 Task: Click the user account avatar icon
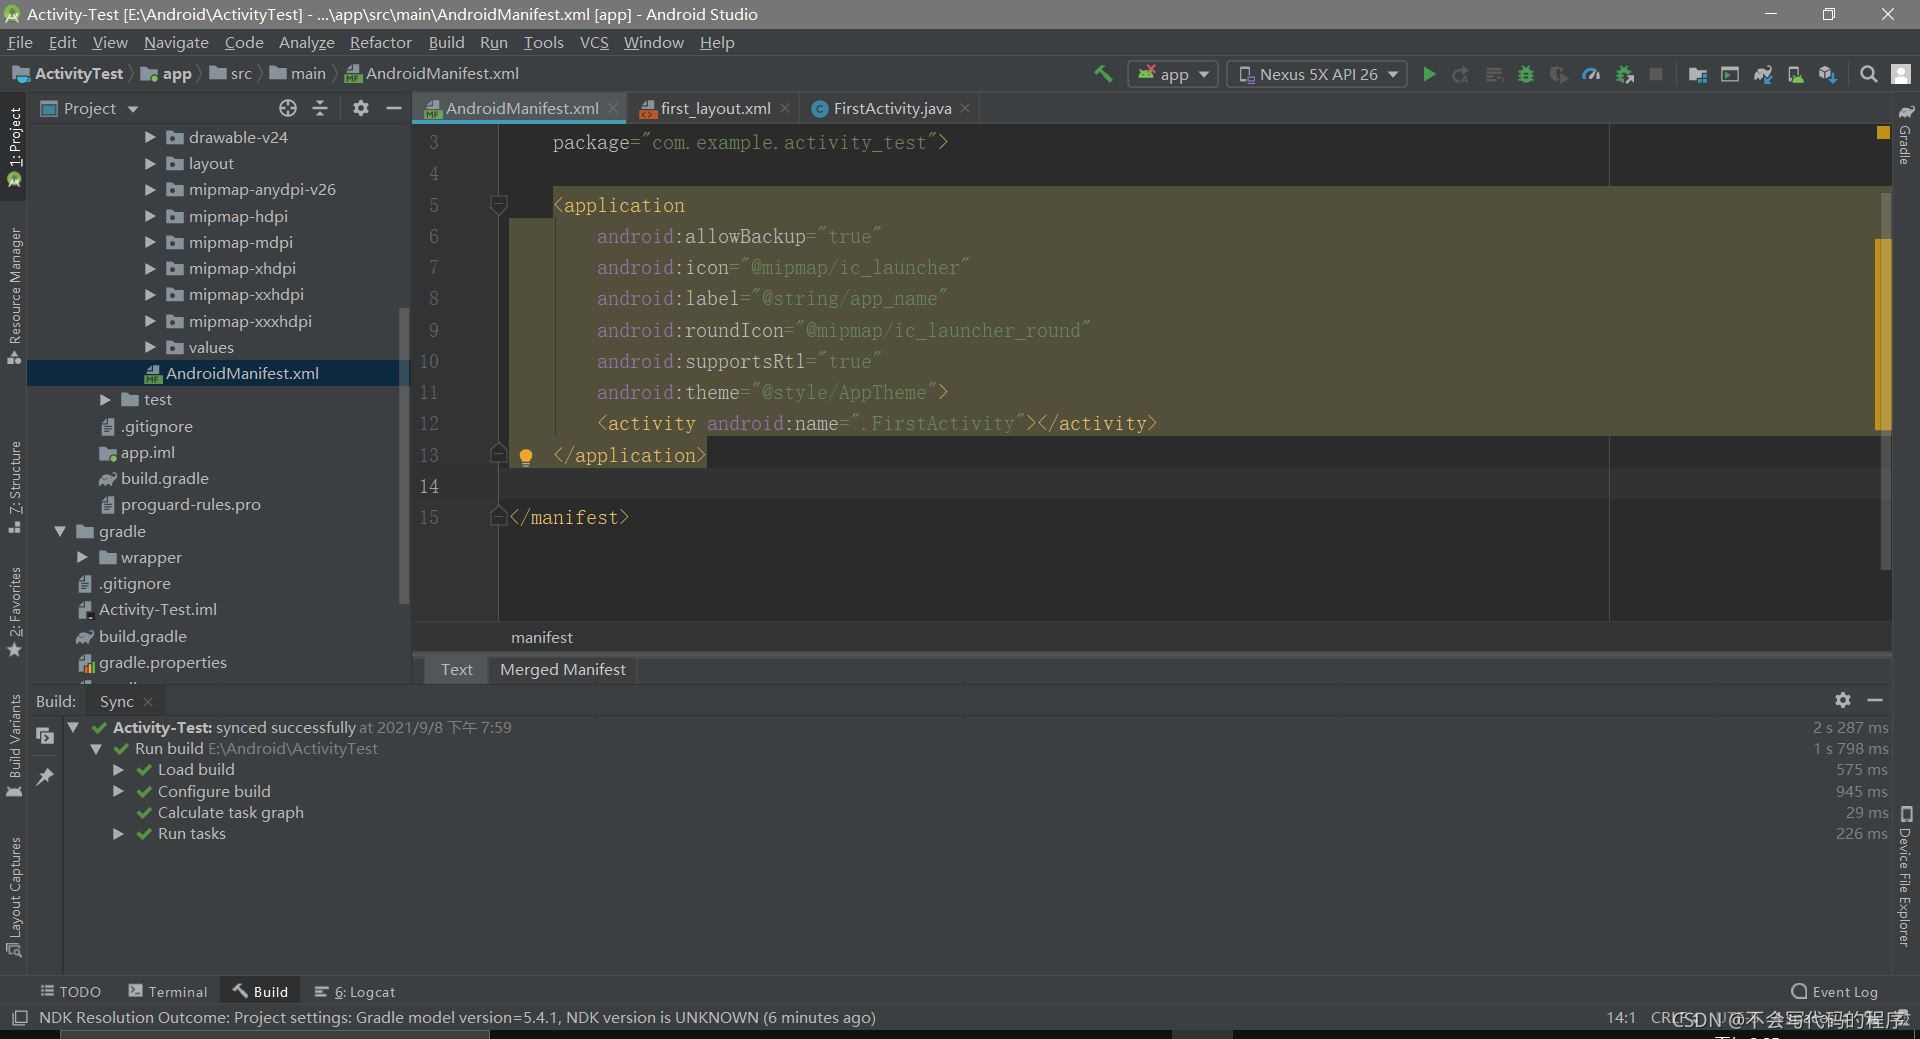click(1901, 74)
